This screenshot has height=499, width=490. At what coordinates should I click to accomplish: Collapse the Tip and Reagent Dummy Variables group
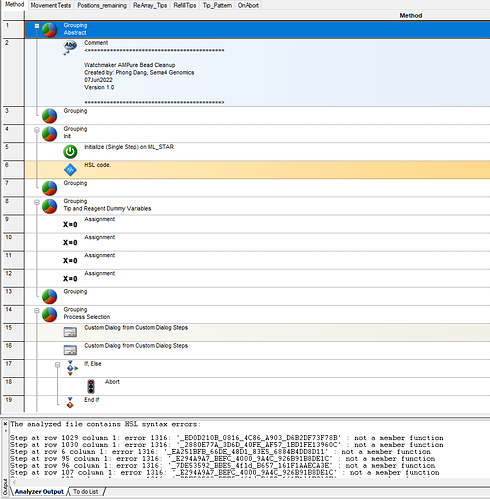coord(37,202)
